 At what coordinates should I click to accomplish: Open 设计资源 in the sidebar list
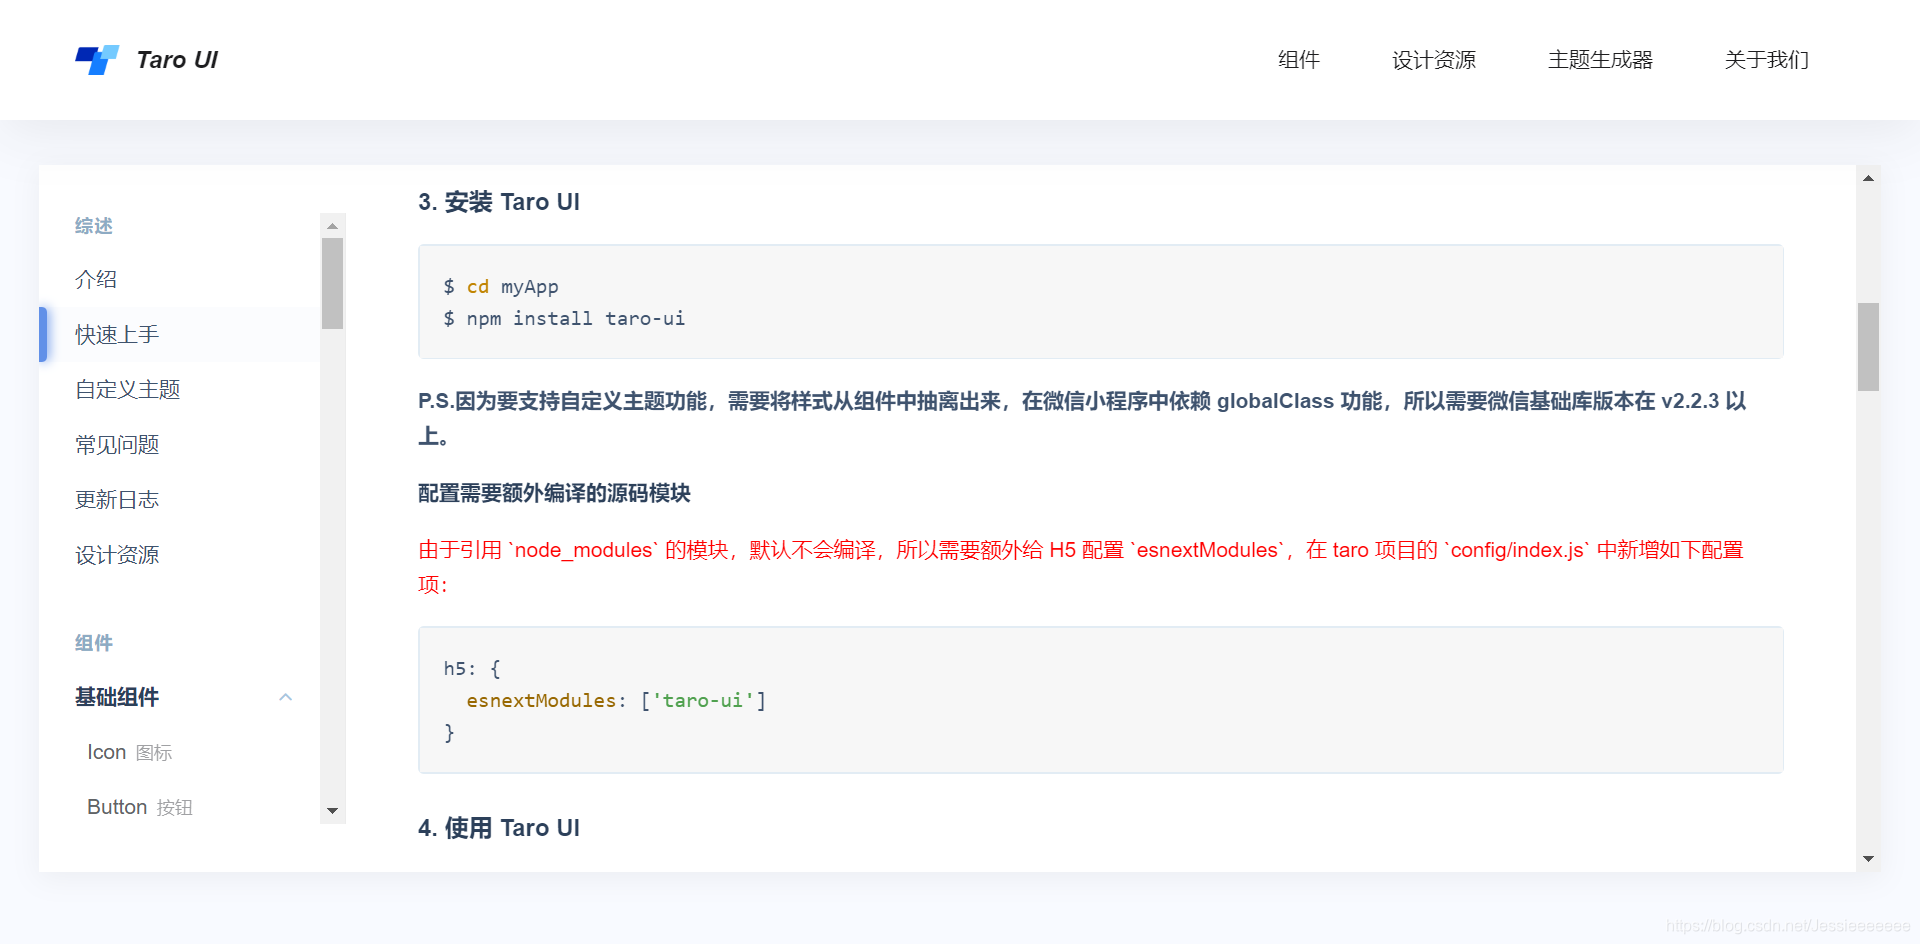pos(117,554)
